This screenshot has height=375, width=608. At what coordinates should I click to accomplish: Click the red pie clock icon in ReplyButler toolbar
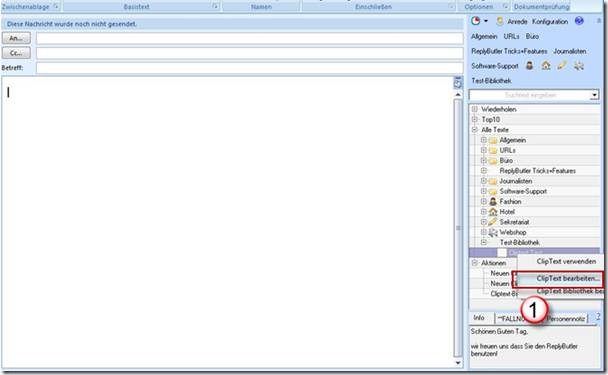coord(476,21)
